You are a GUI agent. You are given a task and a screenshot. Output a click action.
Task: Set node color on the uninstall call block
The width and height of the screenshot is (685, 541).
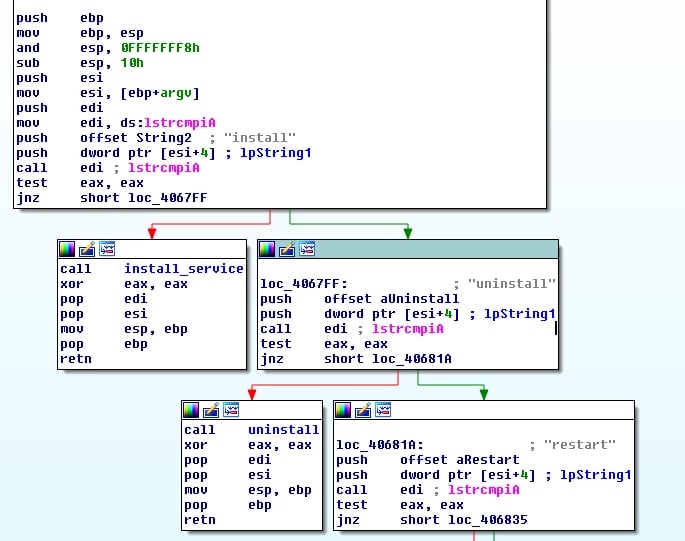coord(191,410)
